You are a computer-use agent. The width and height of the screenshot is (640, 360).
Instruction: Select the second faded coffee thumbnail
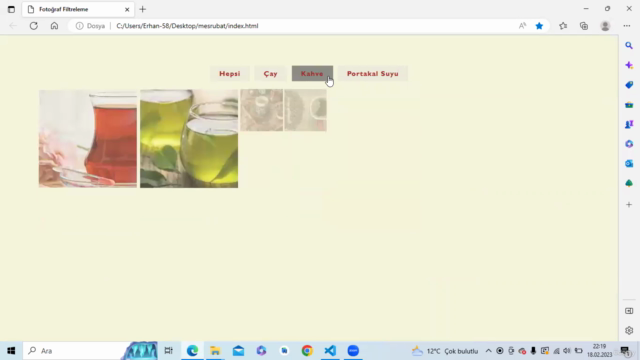coord(306,110)
